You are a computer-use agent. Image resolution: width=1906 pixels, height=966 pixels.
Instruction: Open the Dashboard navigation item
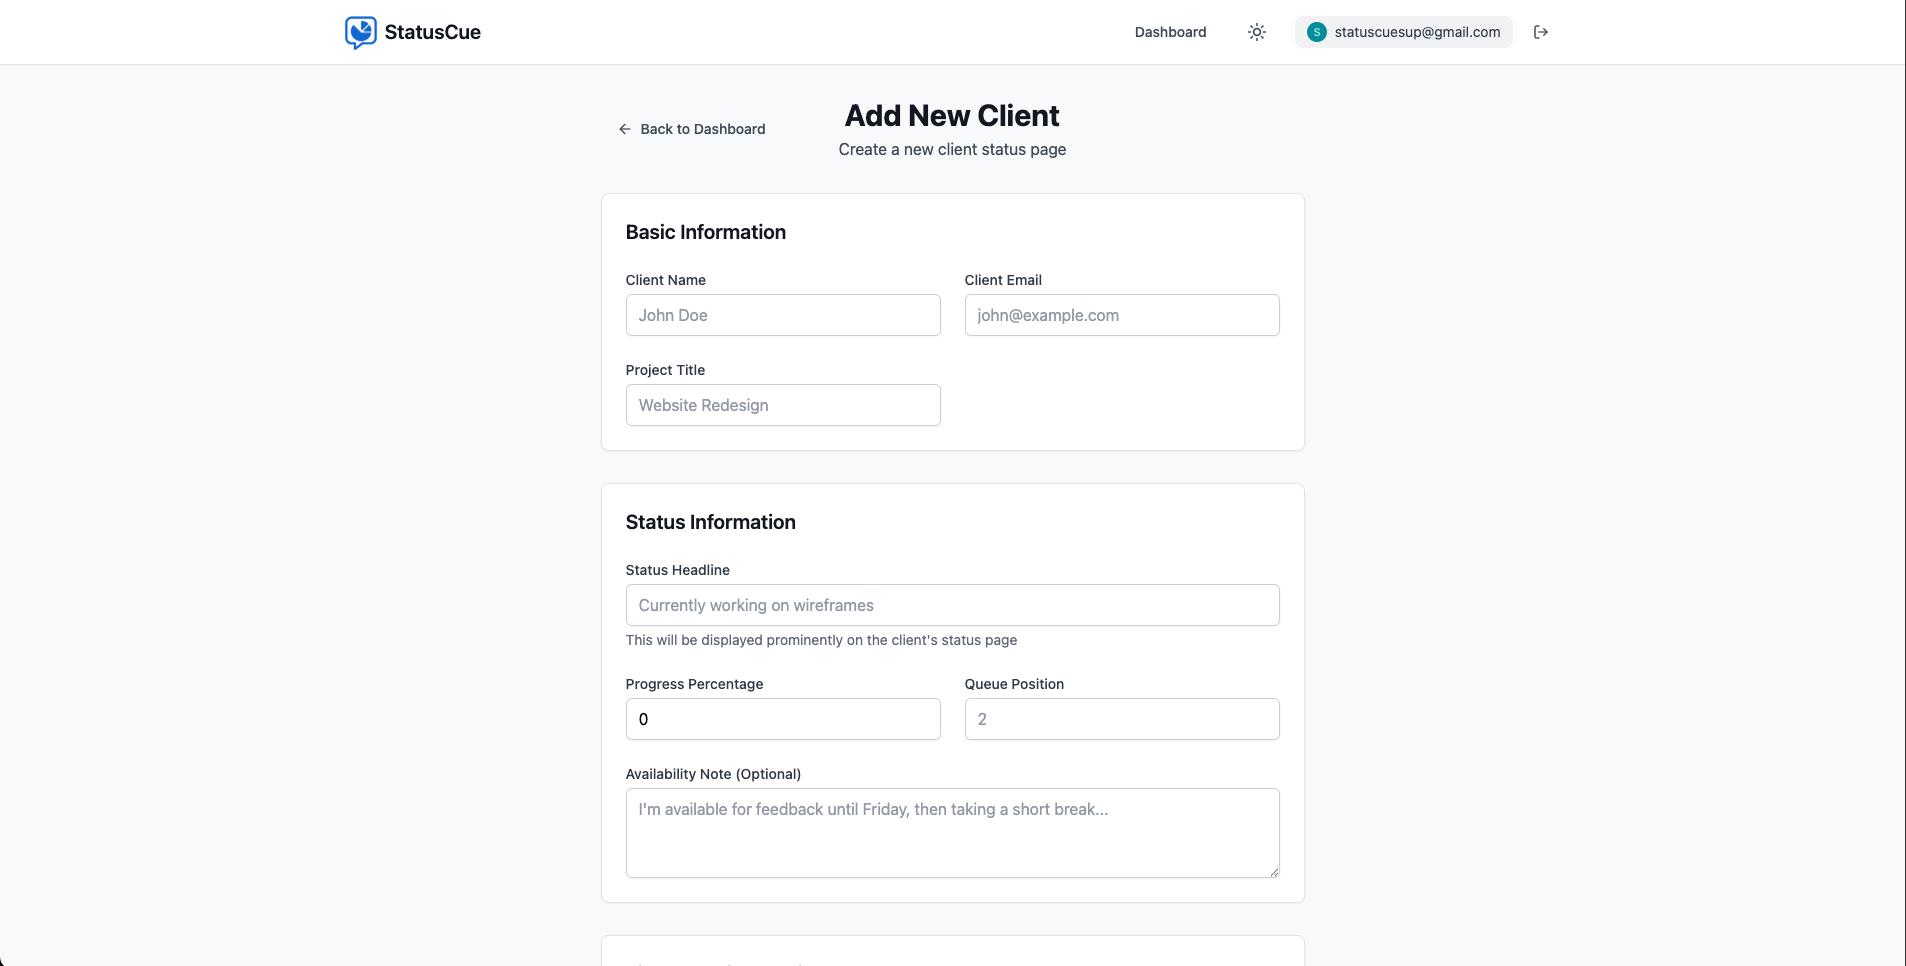[x=1170, y=32]
